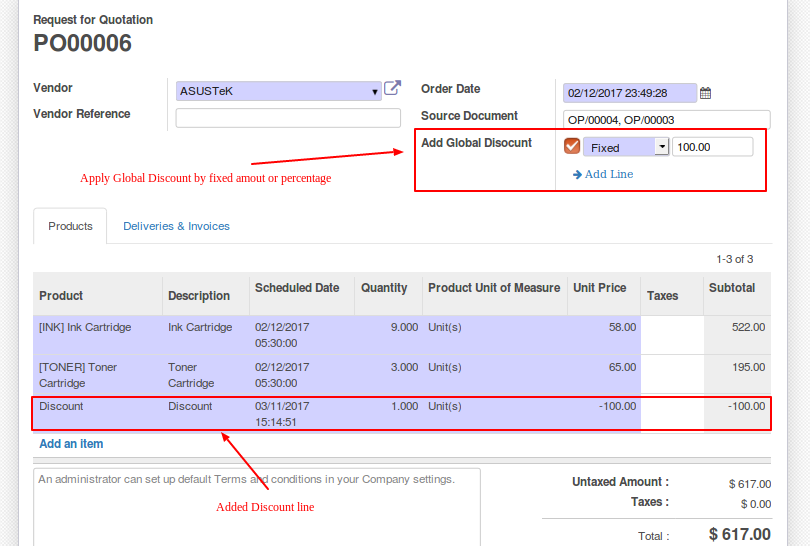Open the Order Date calendar picker
Image resolution: width=810 pixels, height=546 pixels.
coord(705,93)
